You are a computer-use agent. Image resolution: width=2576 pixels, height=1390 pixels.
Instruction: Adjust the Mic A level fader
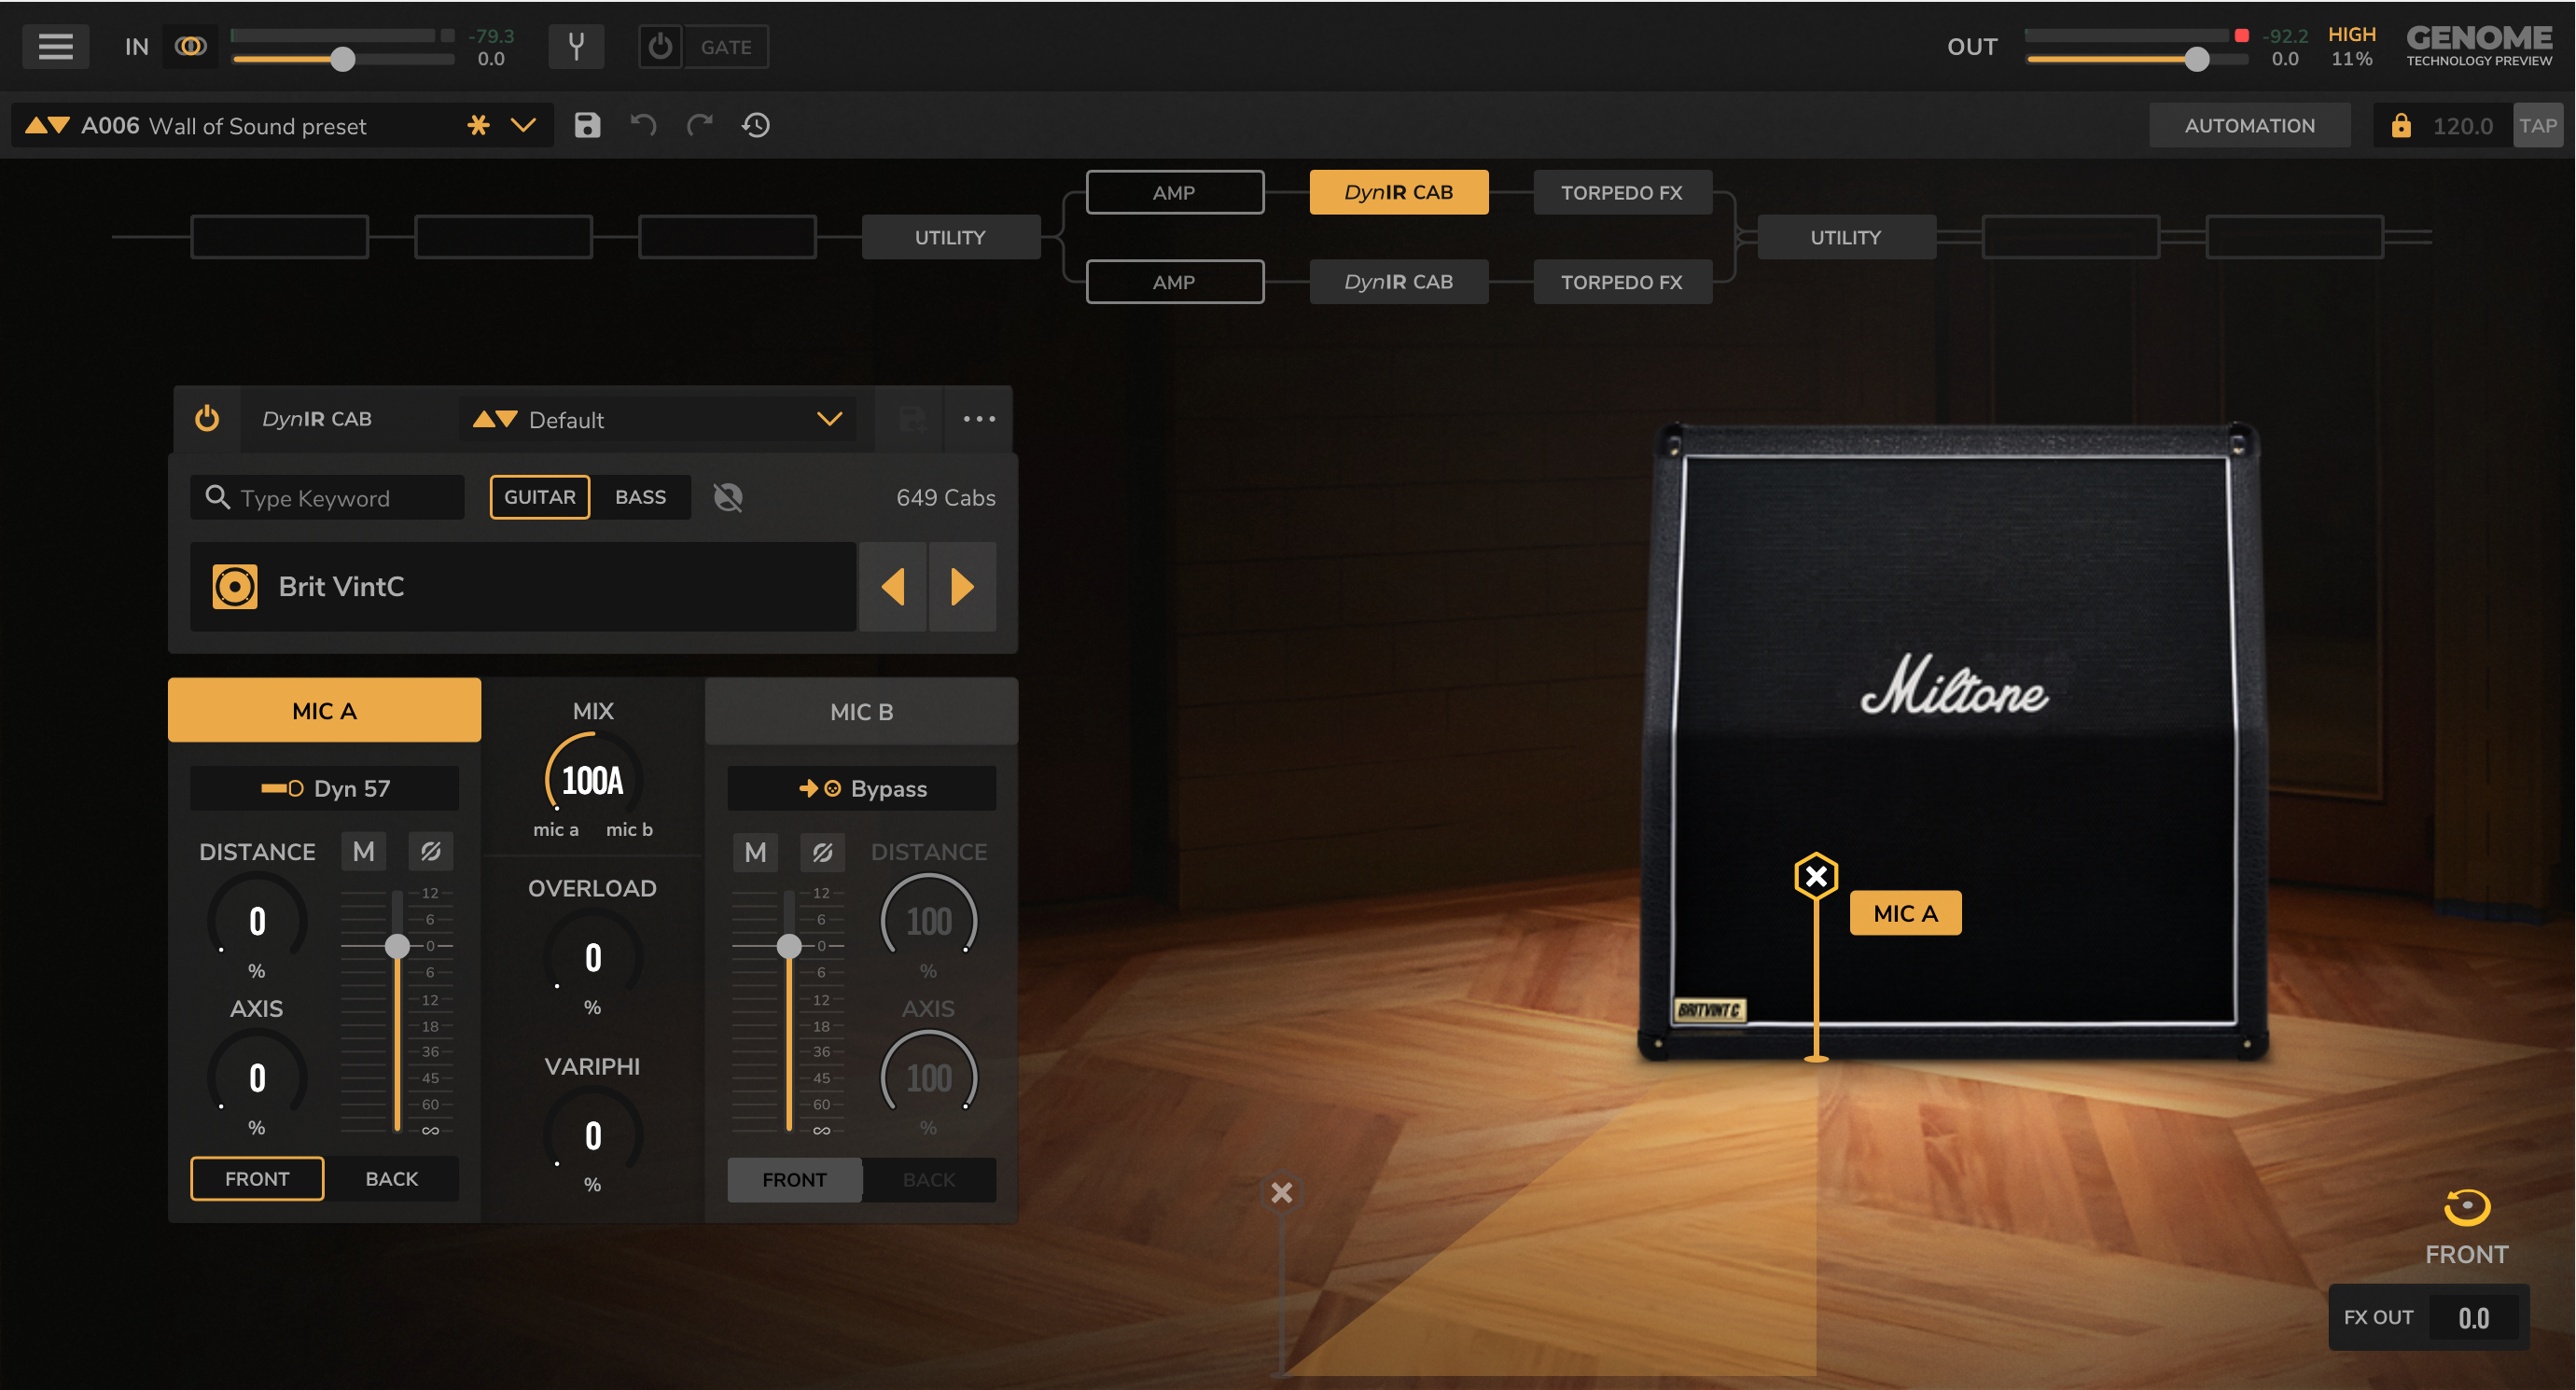pos(397,945)
